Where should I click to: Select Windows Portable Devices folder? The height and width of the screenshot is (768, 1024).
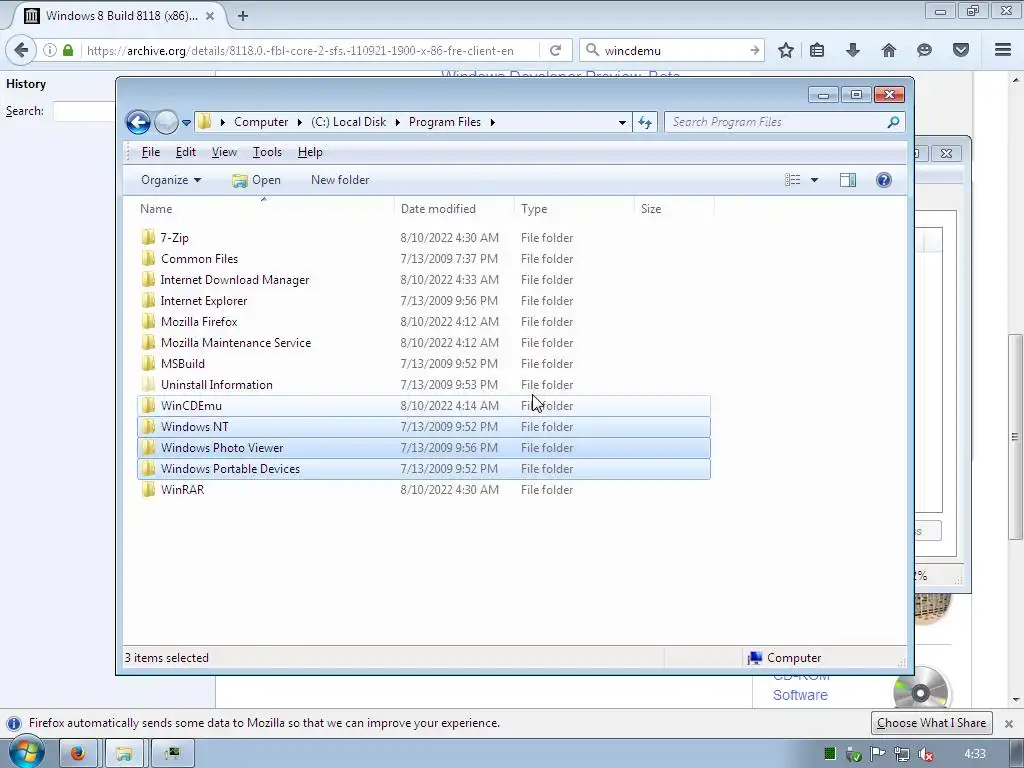tap(424, 468)
